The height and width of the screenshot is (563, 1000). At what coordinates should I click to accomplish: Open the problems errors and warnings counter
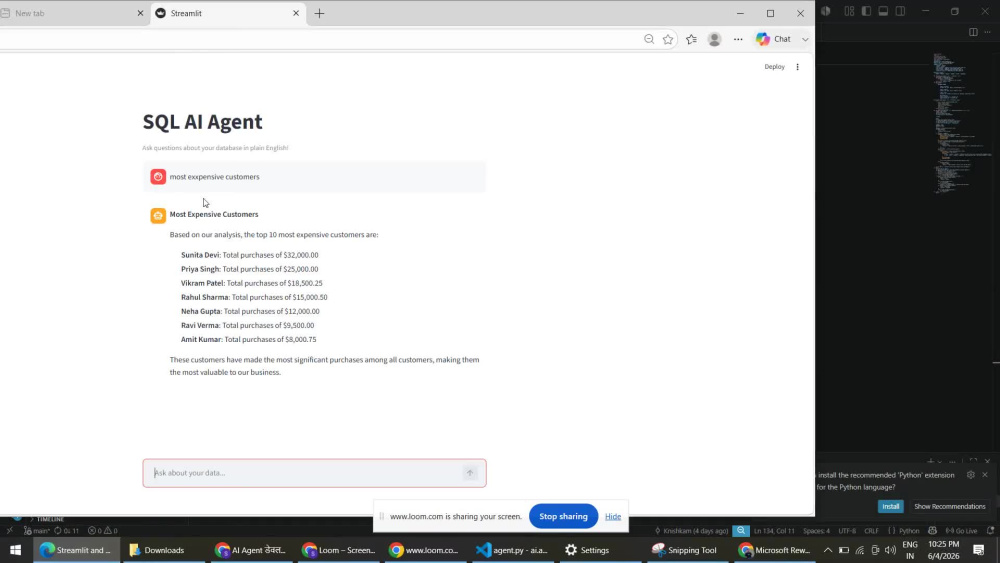coord(103,530)
